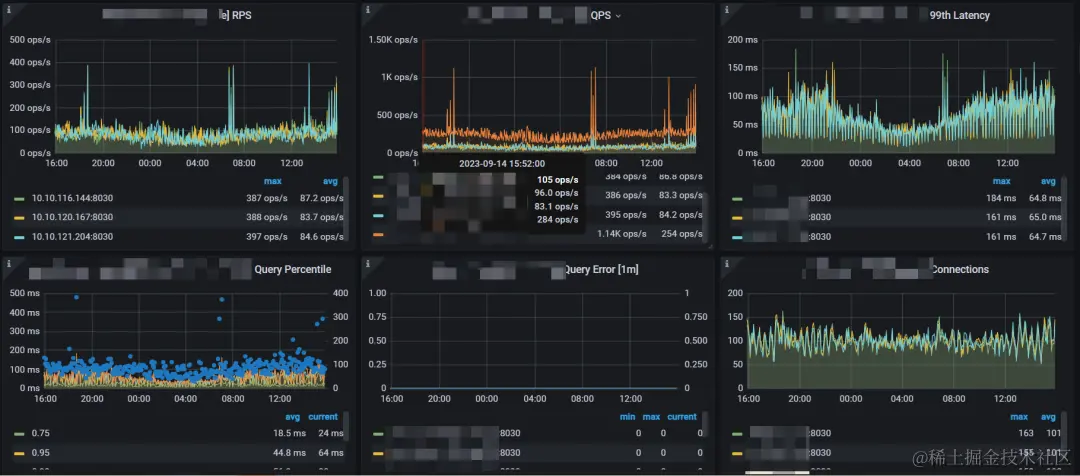This screenshot has height=476, width=1080.
Task: Expand the QPS panel title dropdown chevron
Action: tap(618, 16)
